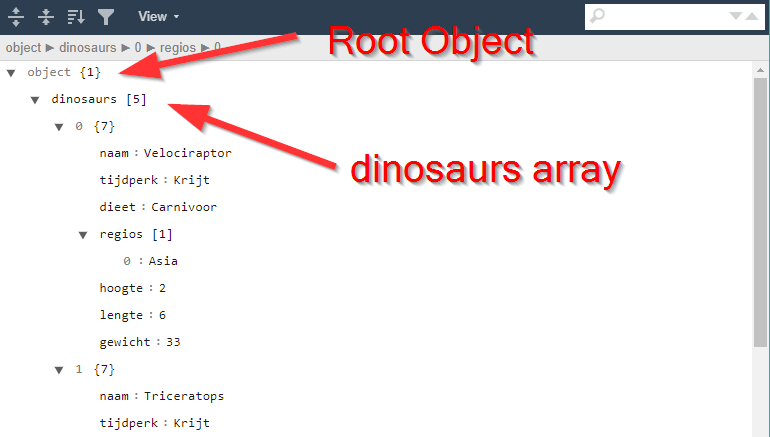Click the search magnifier icon
Viewport: 770px width, 437px height.
pyautogui.click(x=597, y=16)
